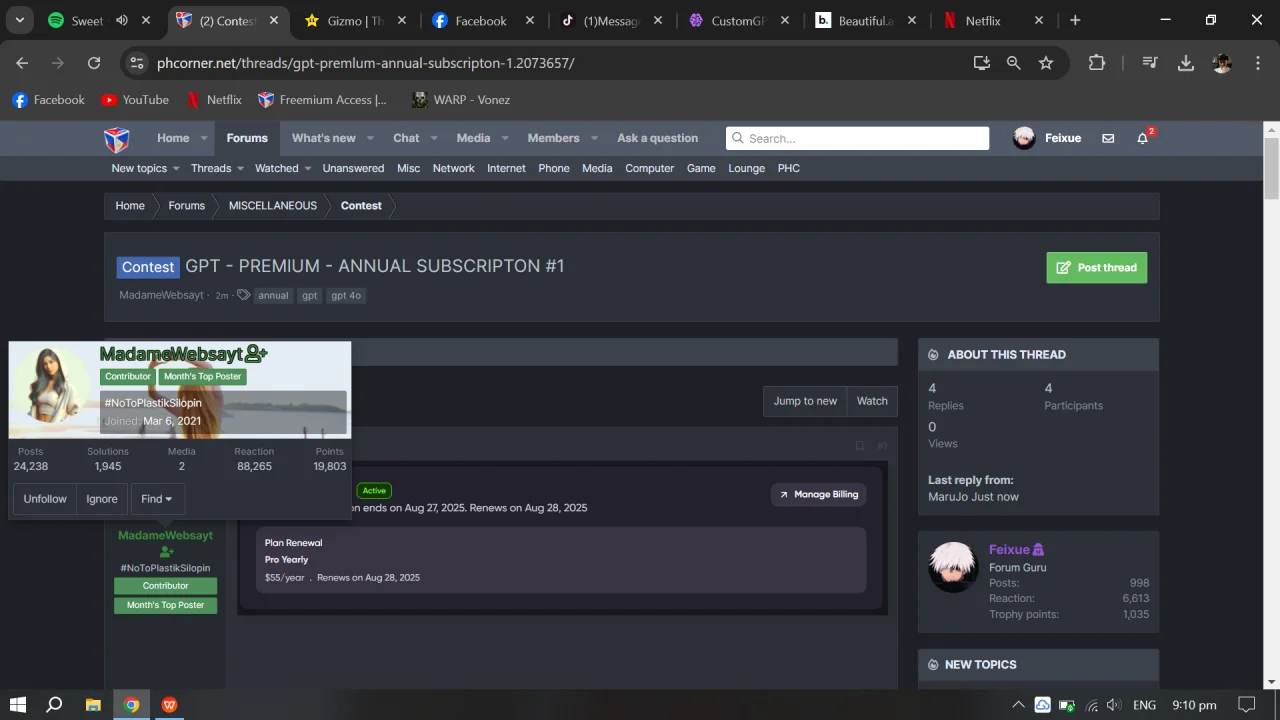Screen dimensions: 1280x720
Task: Close the Spotify browser tab
Action: click(146, 20)
